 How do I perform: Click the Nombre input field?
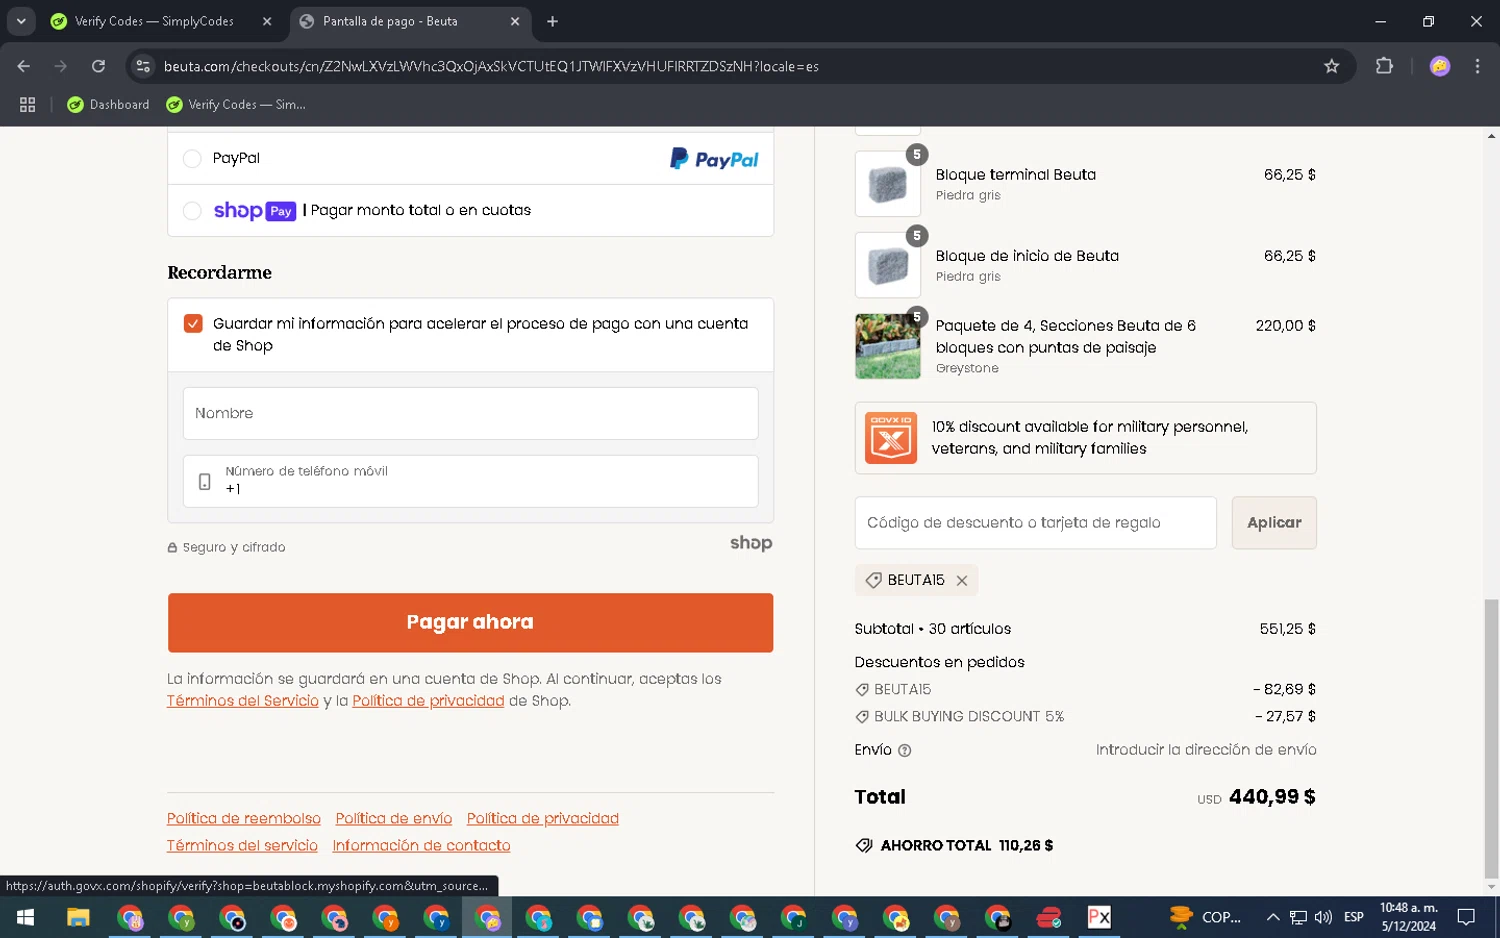(470, 413)
